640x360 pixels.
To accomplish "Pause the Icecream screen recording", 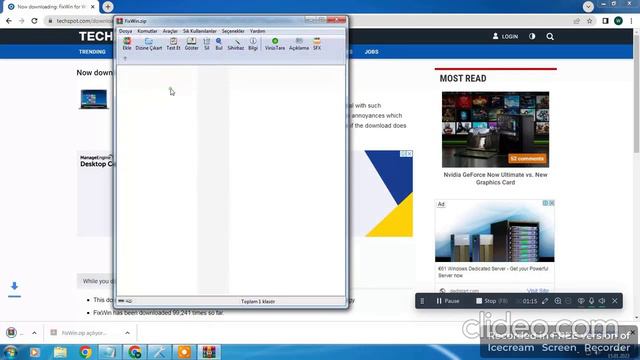I will (448, 301).
